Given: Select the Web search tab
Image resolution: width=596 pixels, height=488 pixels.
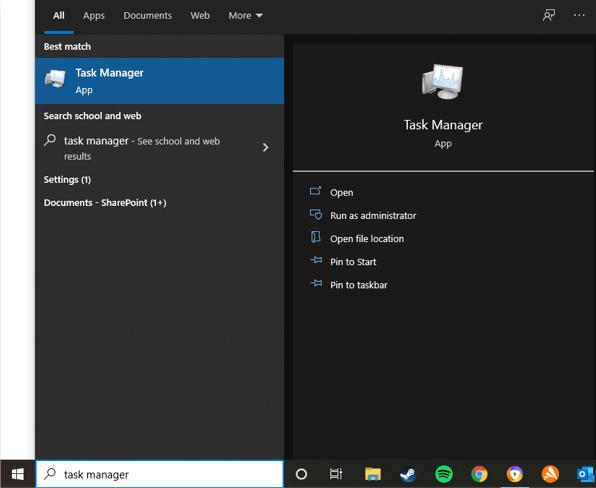Looking at the screenshot, I should coord(200,16).
